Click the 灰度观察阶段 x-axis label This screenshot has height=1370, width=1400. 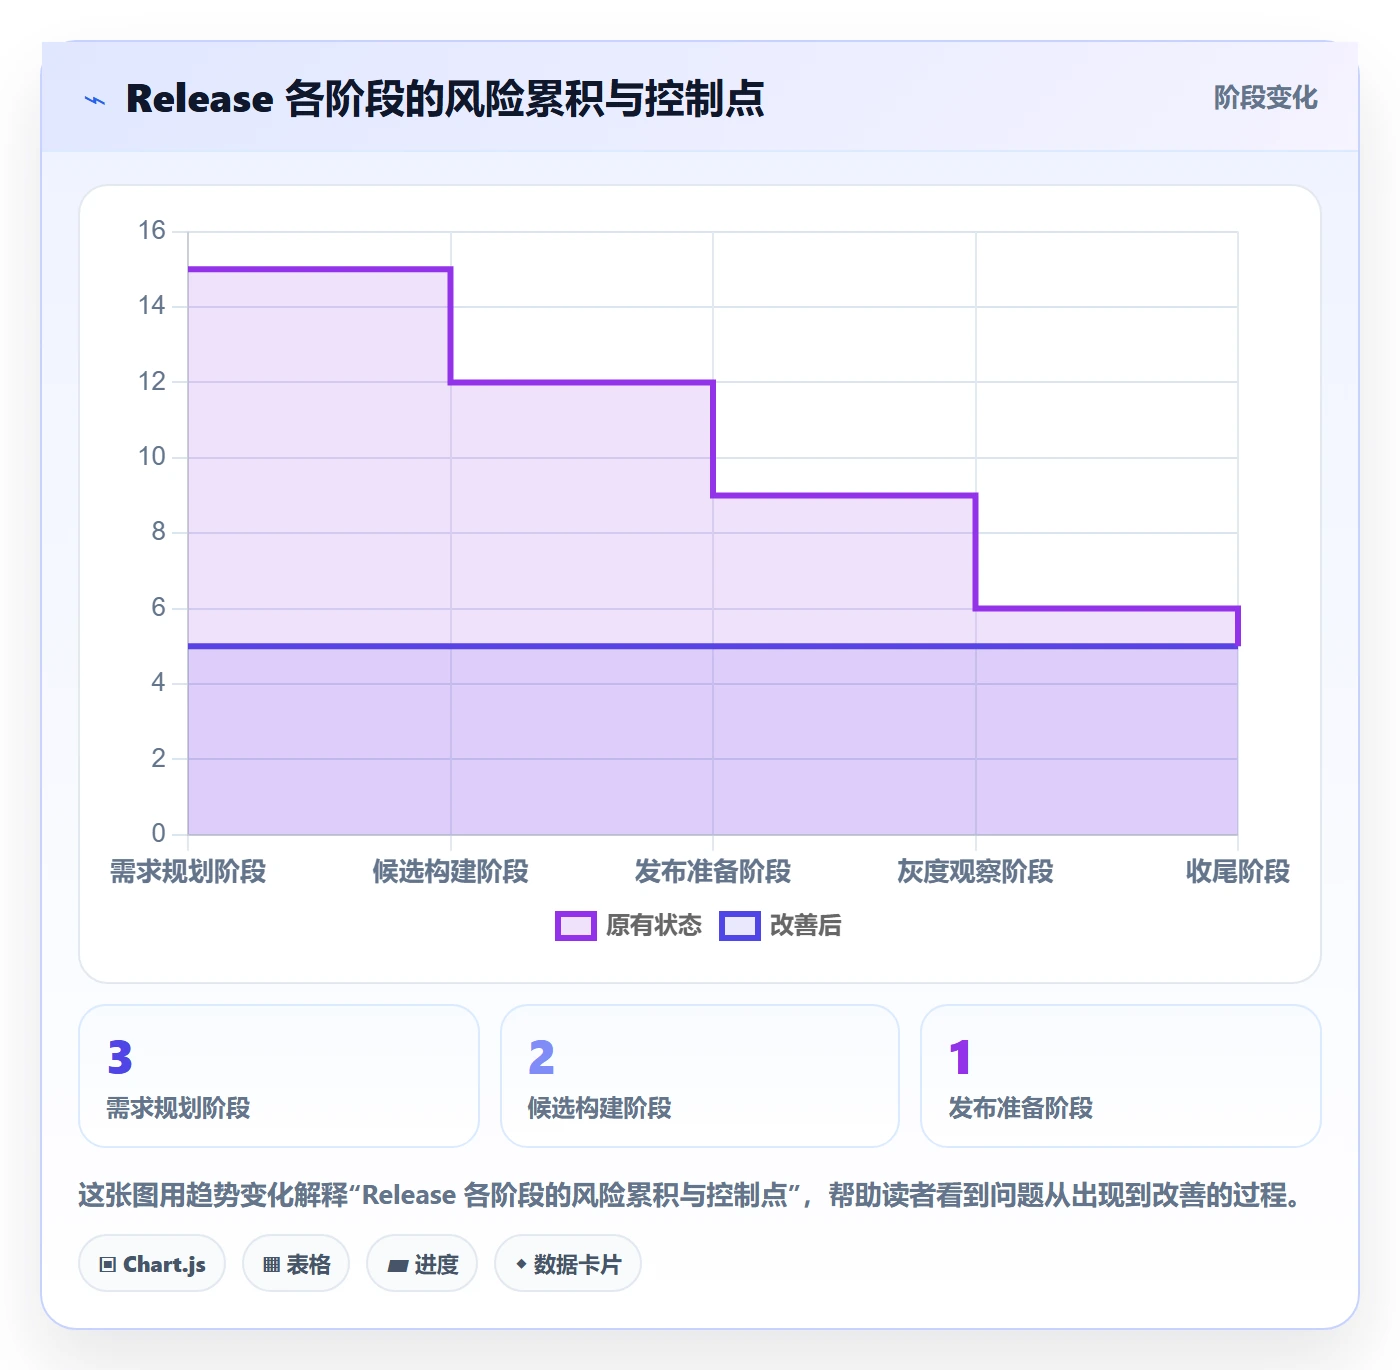(x=976, y=872)
